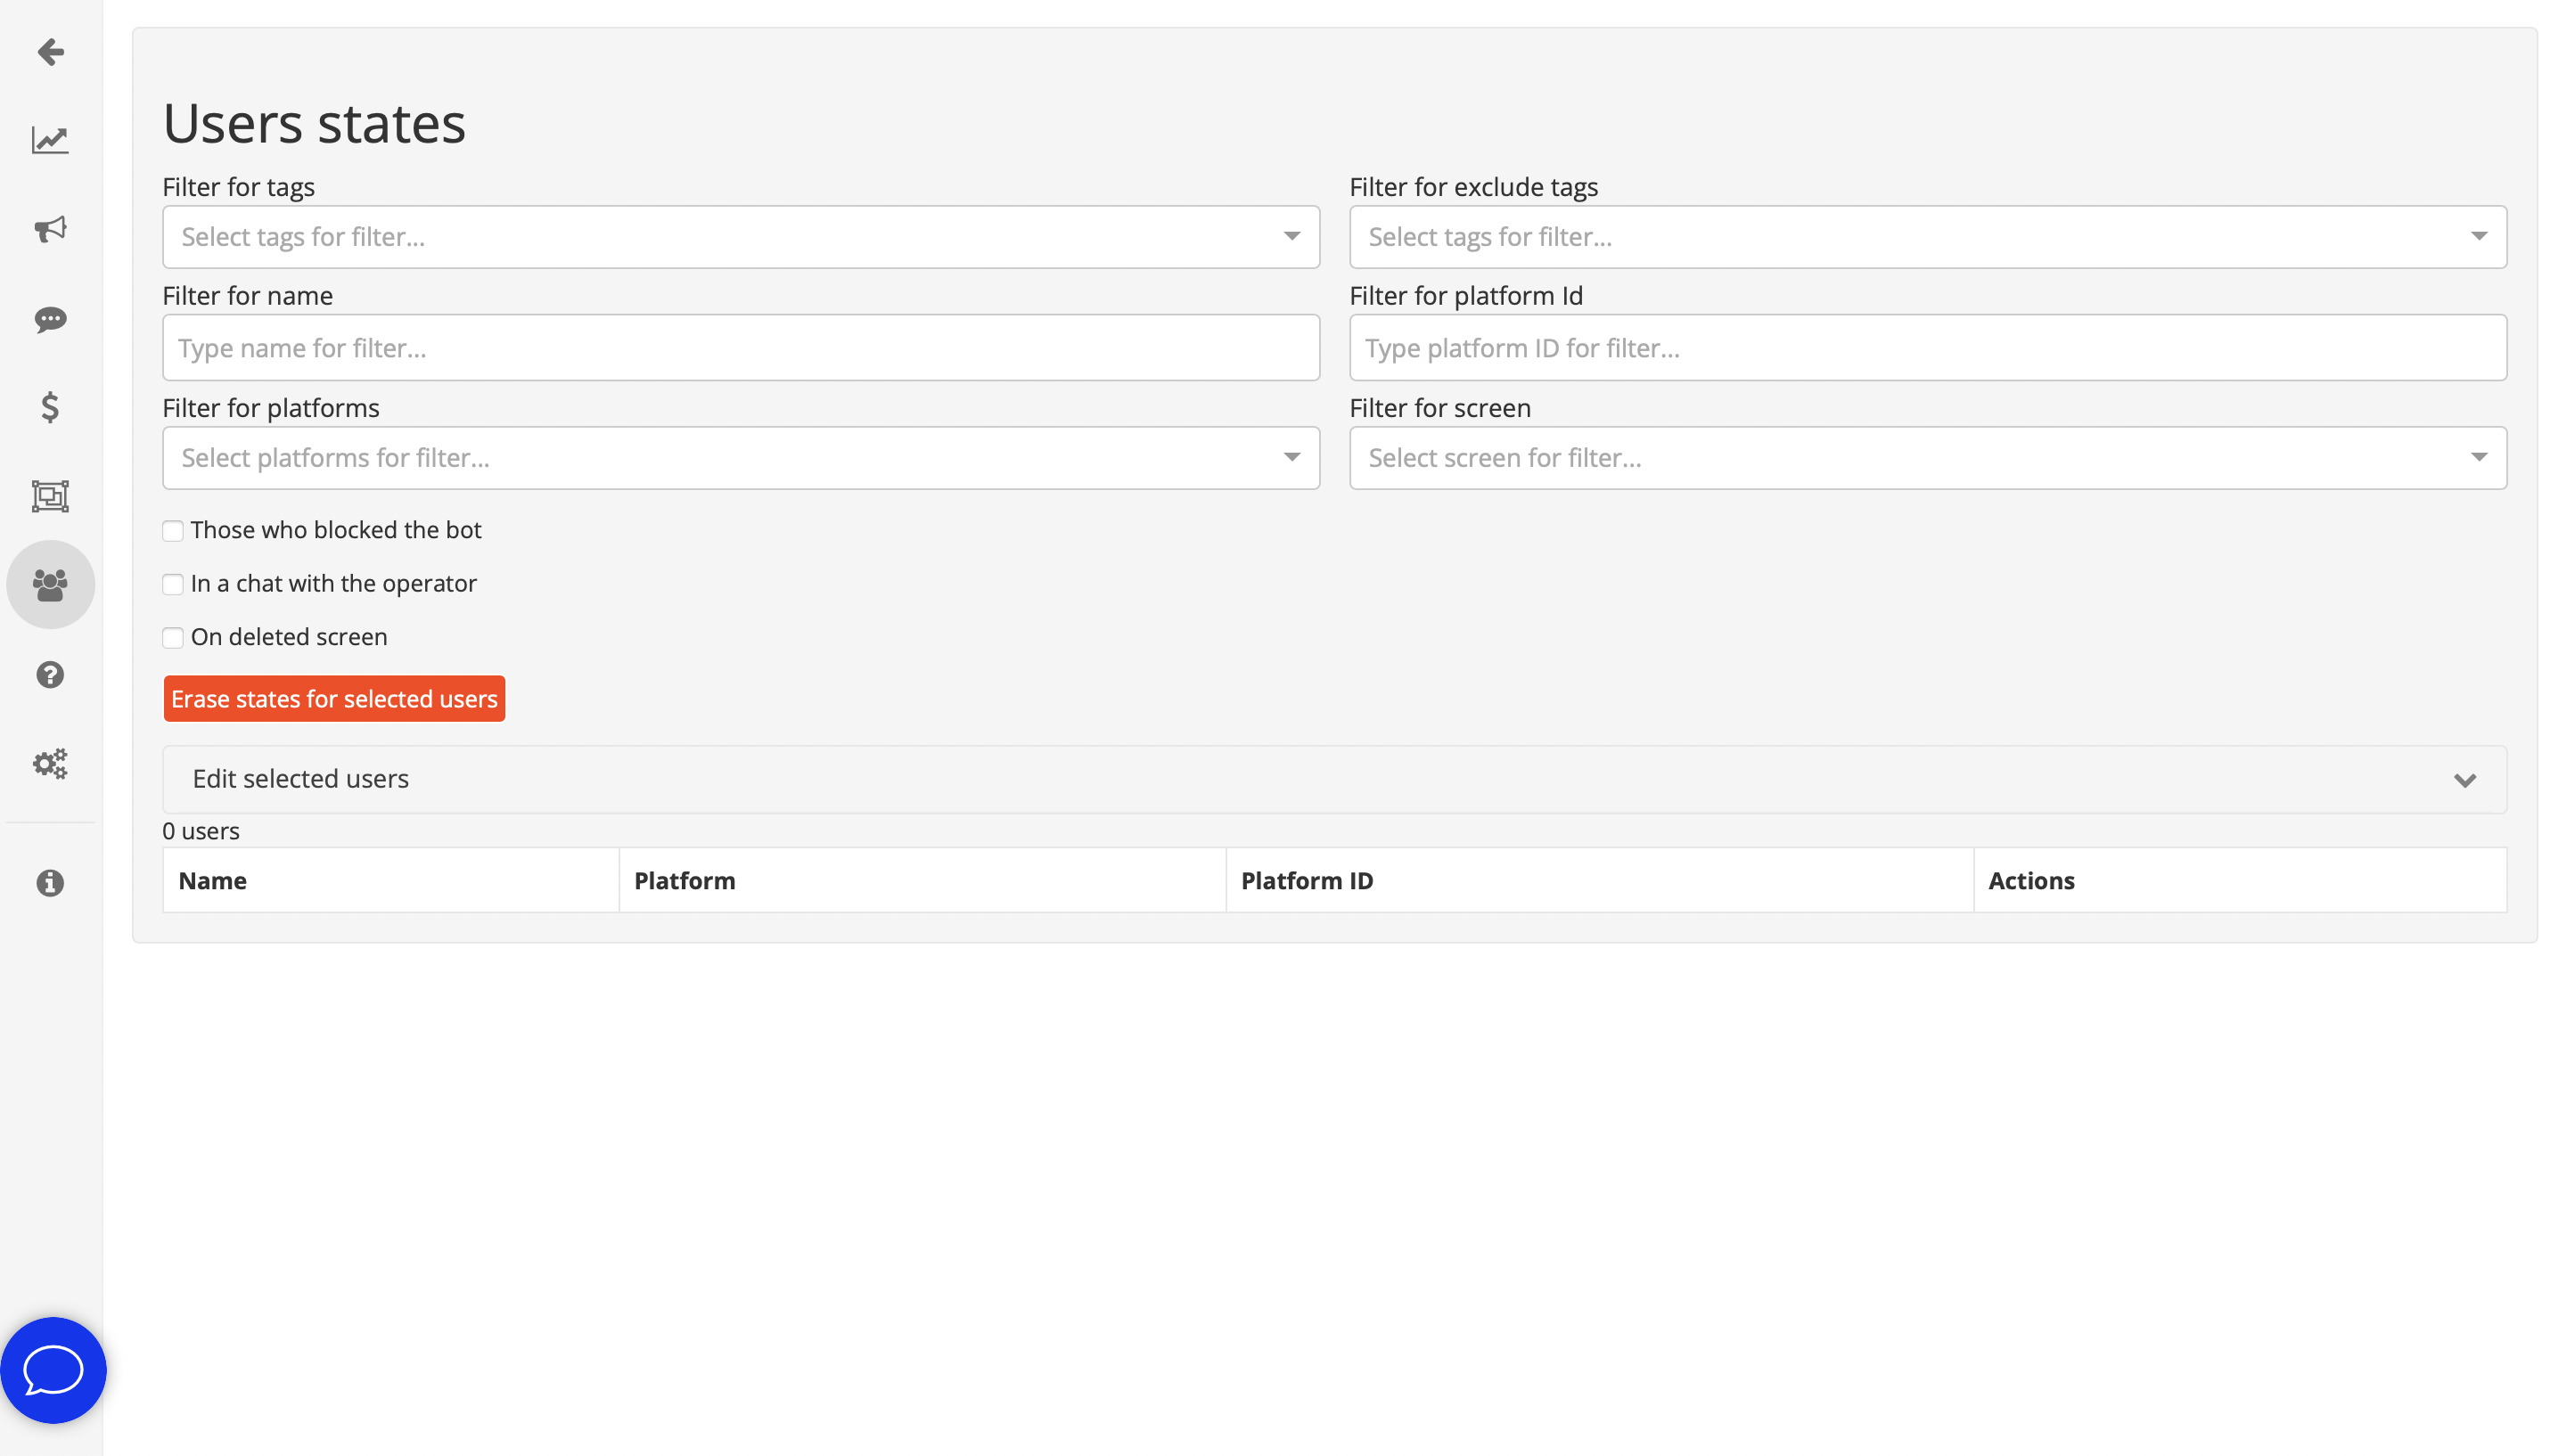The width and height of the screenshot is (2558, 1456).
Task: Open the payments dollar icon
Action: tap(49, 408)
